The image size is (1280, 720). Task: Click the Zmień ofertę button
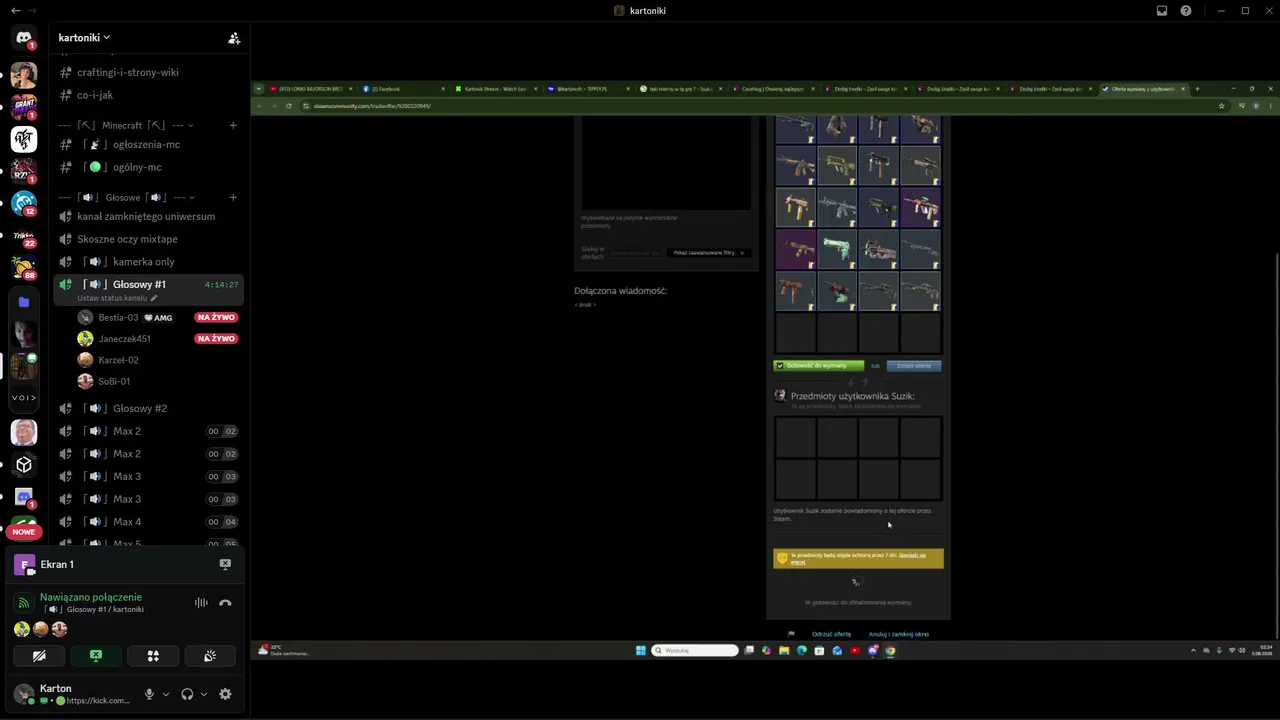coord(914,366)
